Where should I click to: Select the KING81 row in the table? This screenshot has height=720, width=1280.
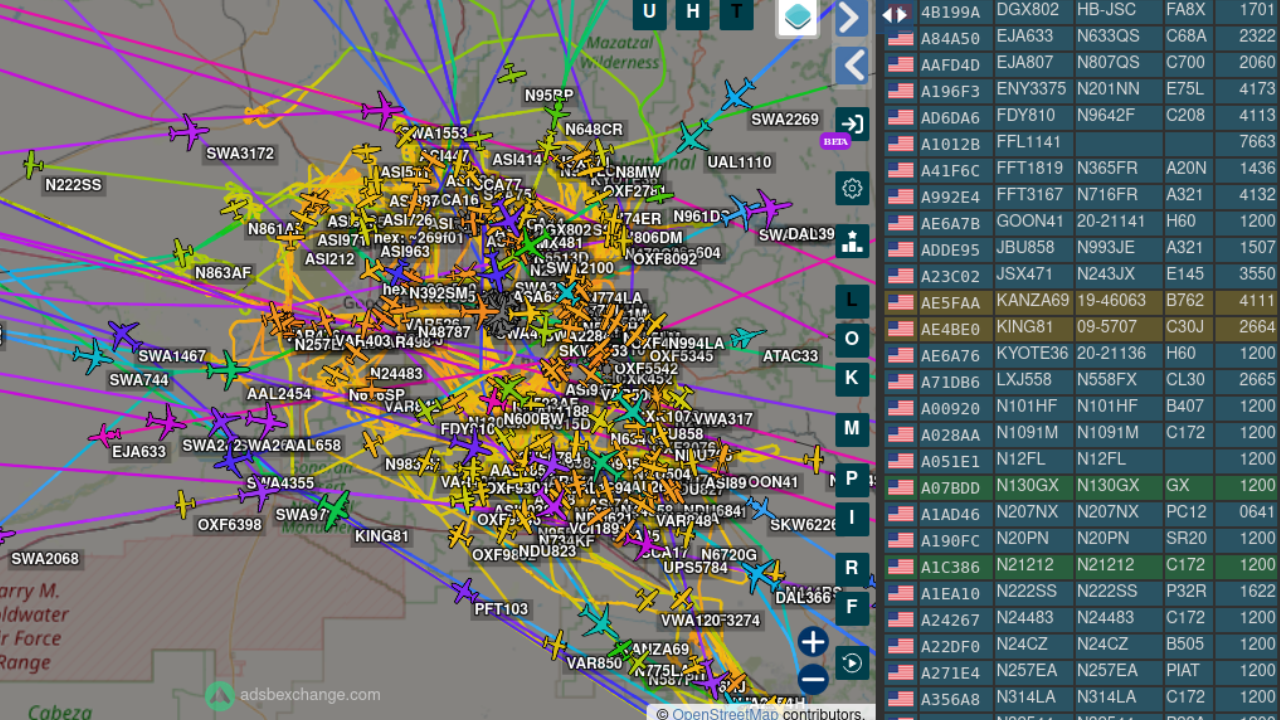(1082, 328)
